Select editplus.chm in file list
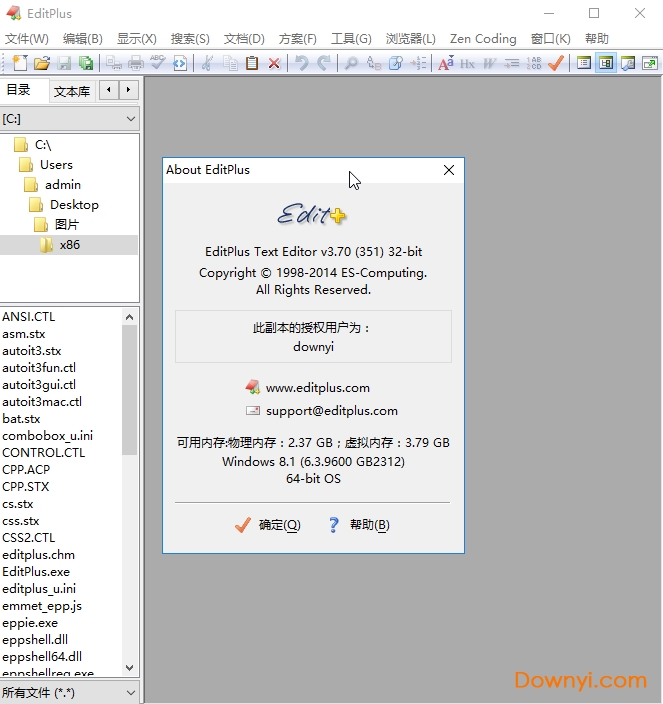This screenshot has width=663, height=704. [x=39, y=555]
